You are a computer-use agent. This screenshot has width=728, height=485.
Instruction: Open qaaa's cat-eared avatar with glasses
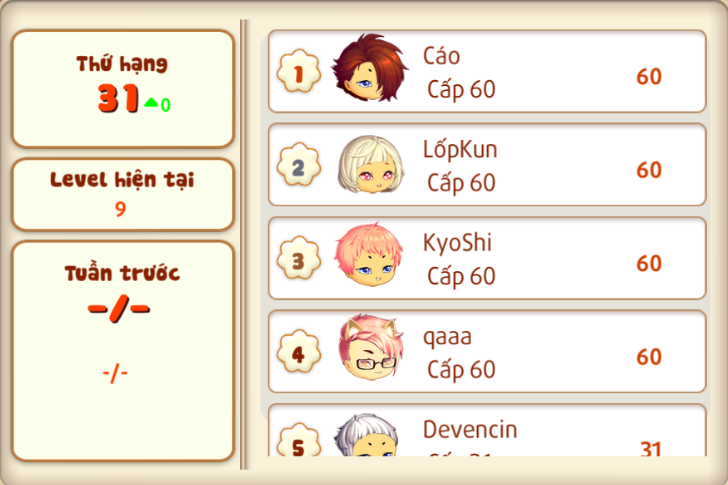point(370,348)
